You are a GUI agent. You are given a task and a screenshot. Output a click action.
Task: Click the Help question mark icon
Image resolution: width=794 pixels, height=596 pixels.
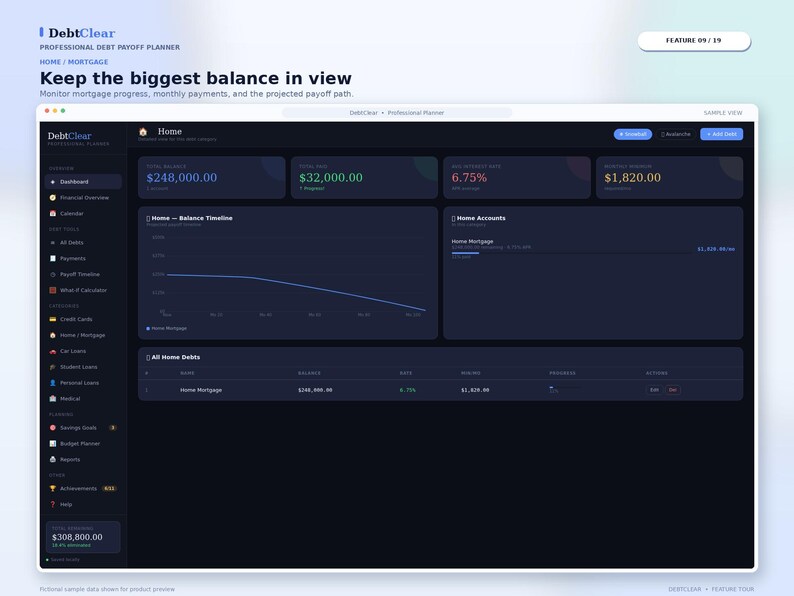tap(53, 504)
